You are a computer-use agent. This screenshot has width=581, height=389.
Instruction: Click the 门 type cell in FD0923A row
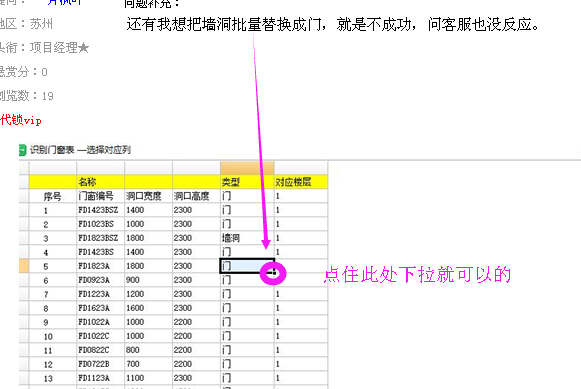(247, 280)
